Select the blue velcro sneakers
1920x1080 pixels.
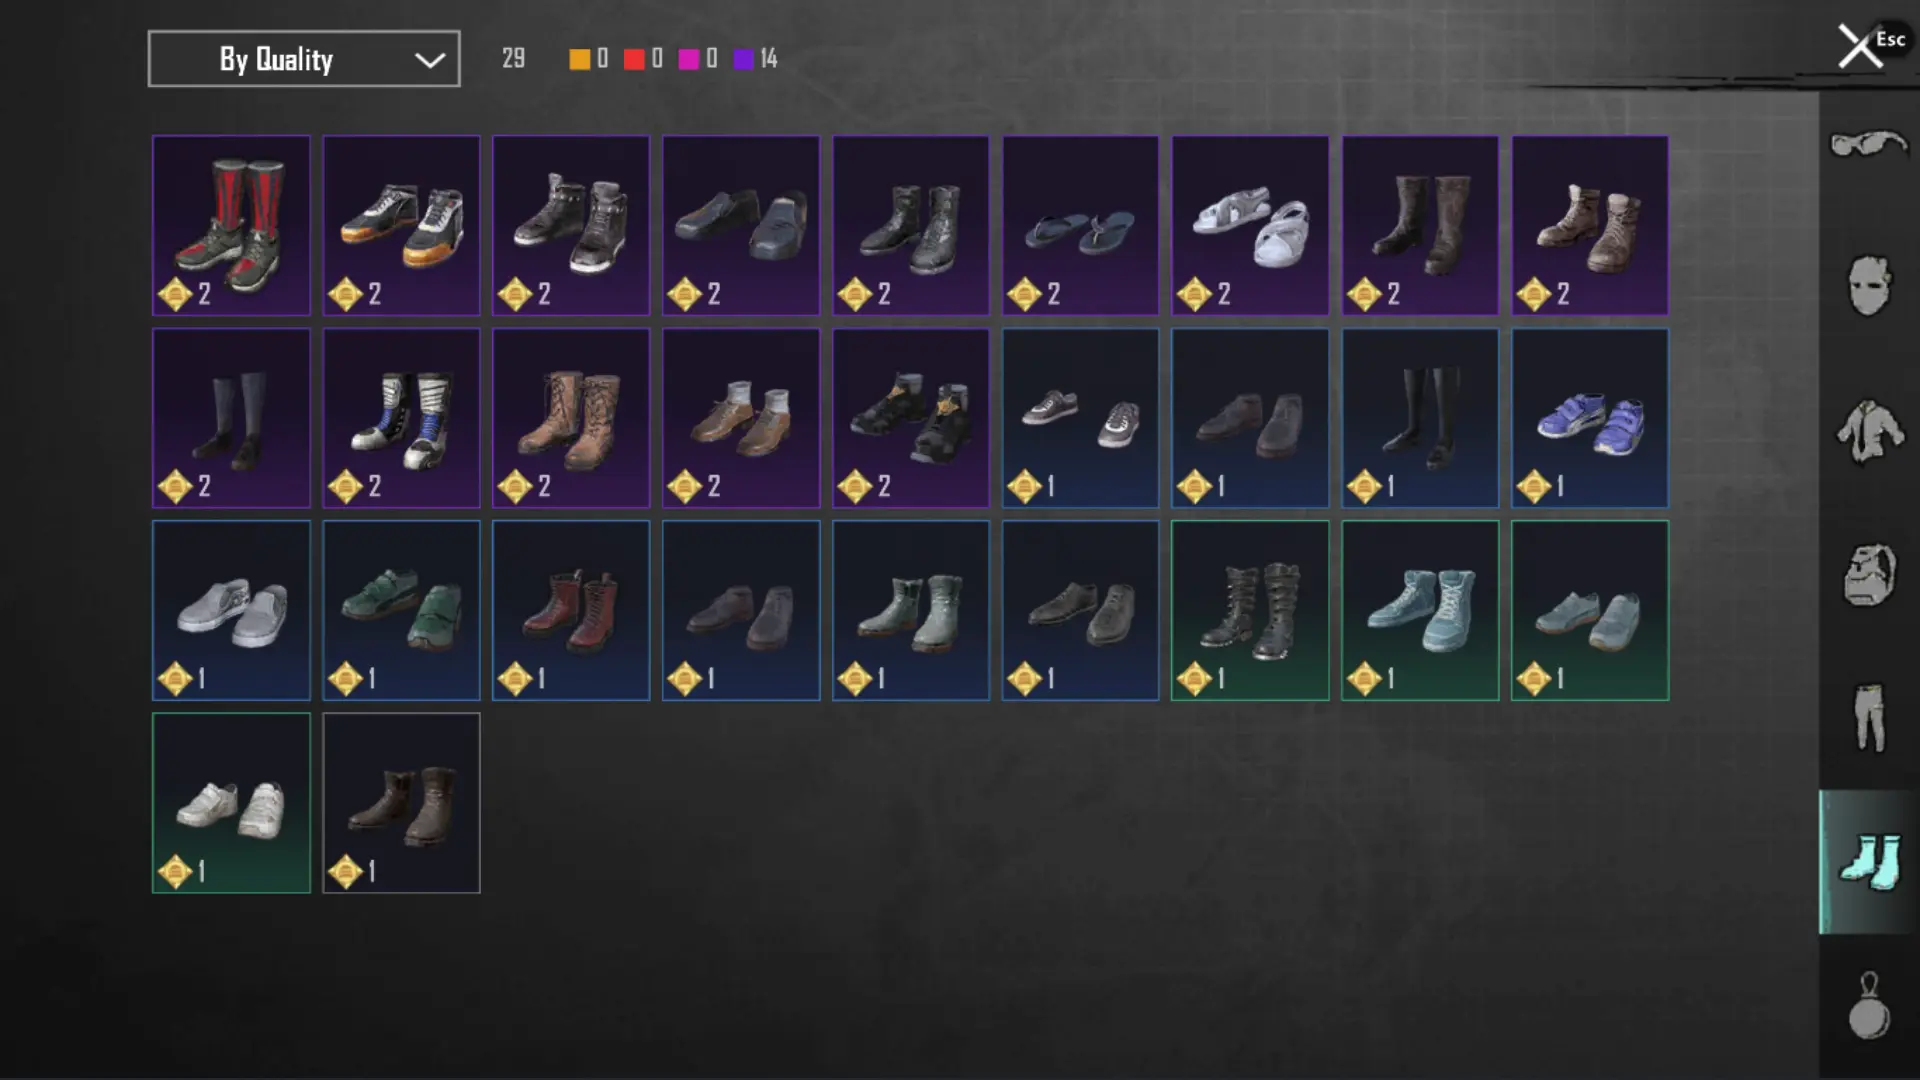click(x=1589, y=418)
